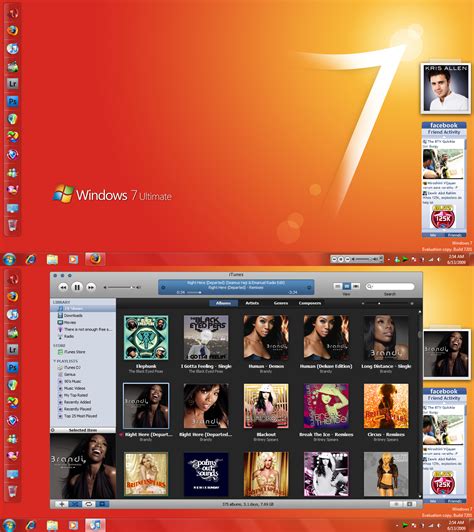Switch to the Artists tab
Screen dimensions: 474x532
coord(252,303)
